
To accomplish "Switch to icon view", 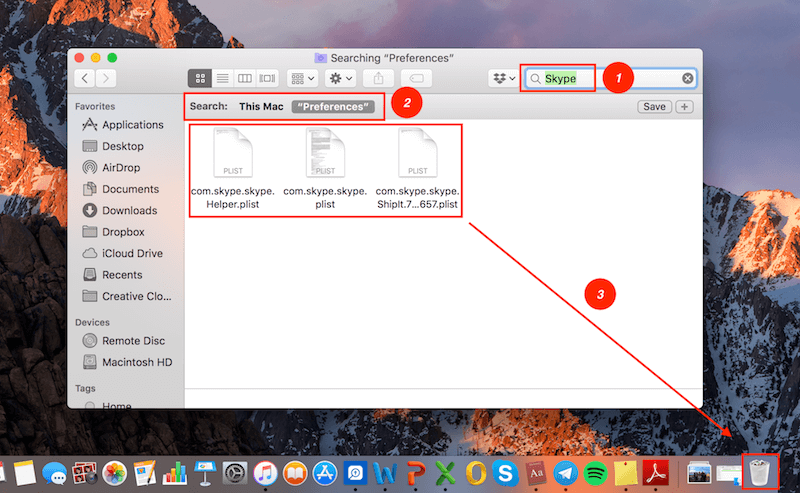I will pos(200,78).
